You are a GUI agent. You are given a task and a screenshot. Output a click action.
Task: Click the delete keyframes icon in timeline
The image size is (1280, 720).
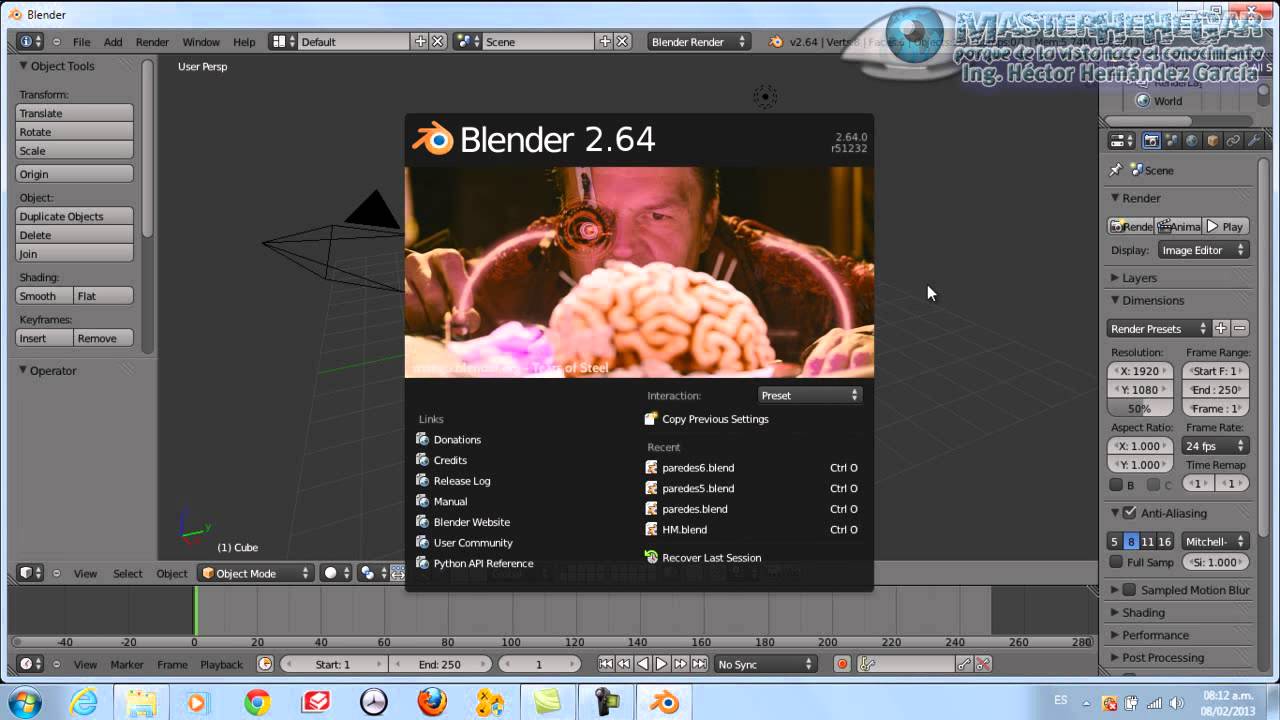[x=984, y=664]
